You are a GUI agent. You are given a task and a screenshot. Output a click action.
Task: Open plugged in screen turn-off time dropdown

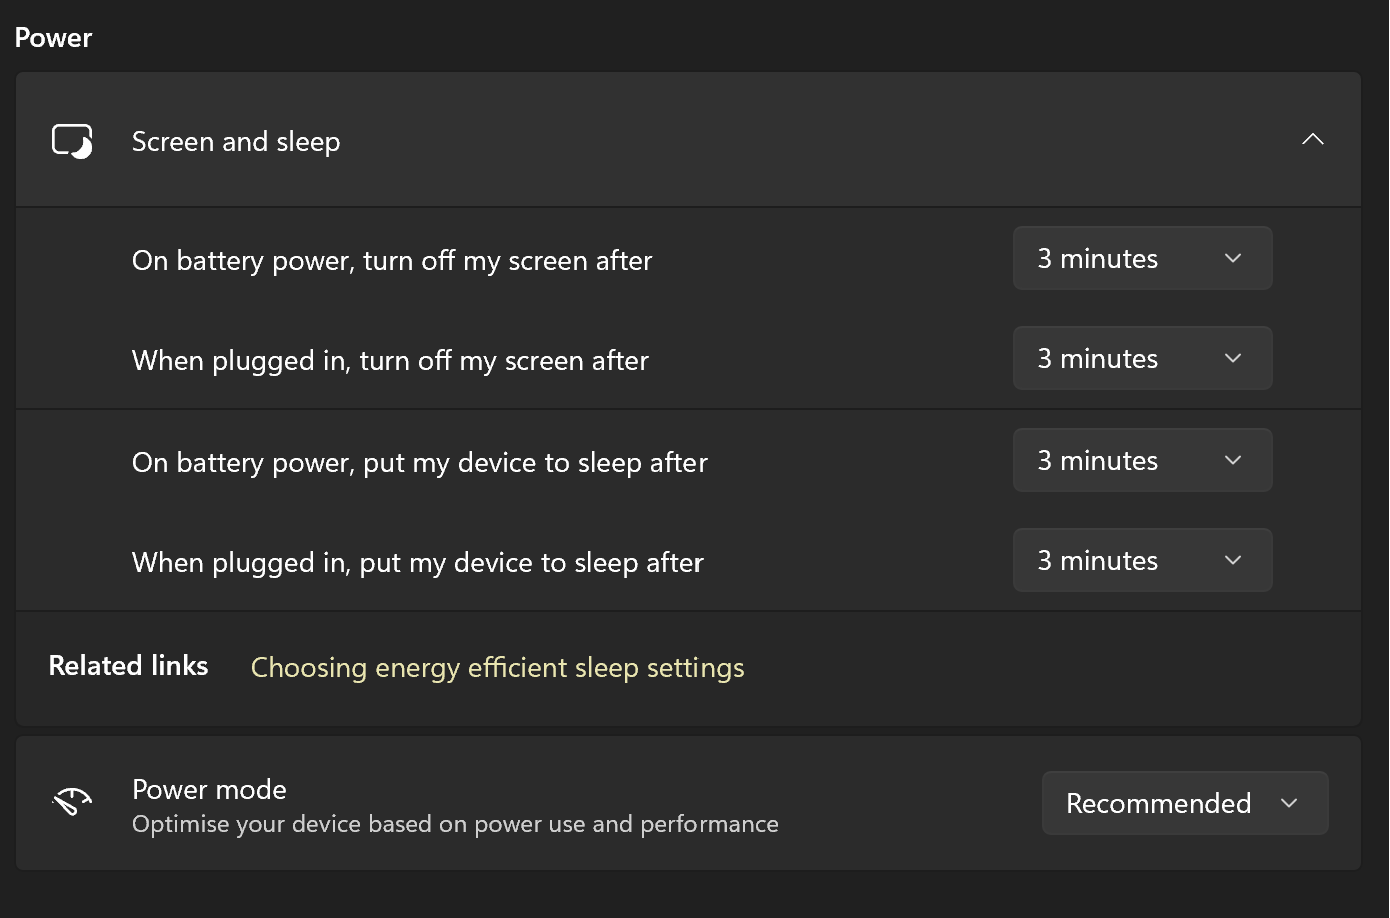1142,359
